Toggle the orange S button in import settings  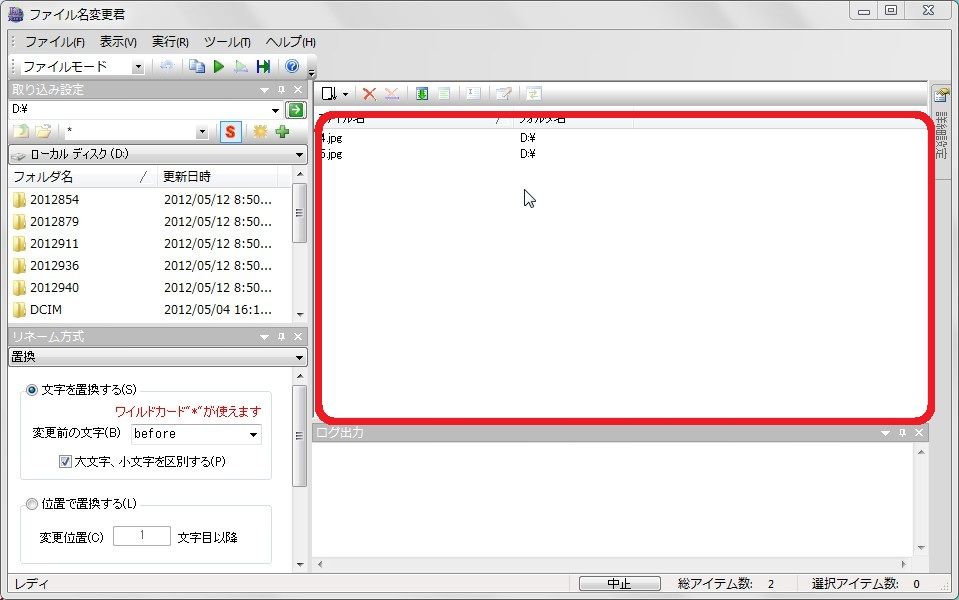click(x=231, y=130)
